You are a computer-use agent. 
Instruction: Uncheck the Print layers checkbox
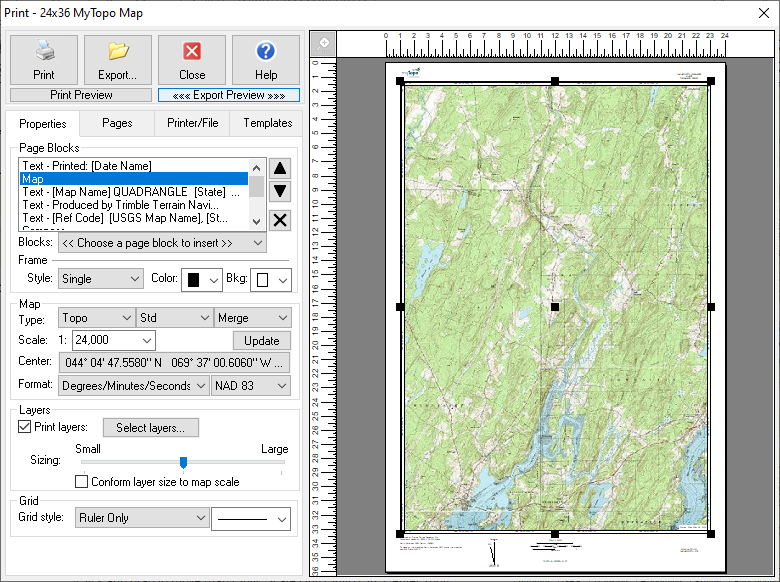pyautogui.click(x=25, y=428)
